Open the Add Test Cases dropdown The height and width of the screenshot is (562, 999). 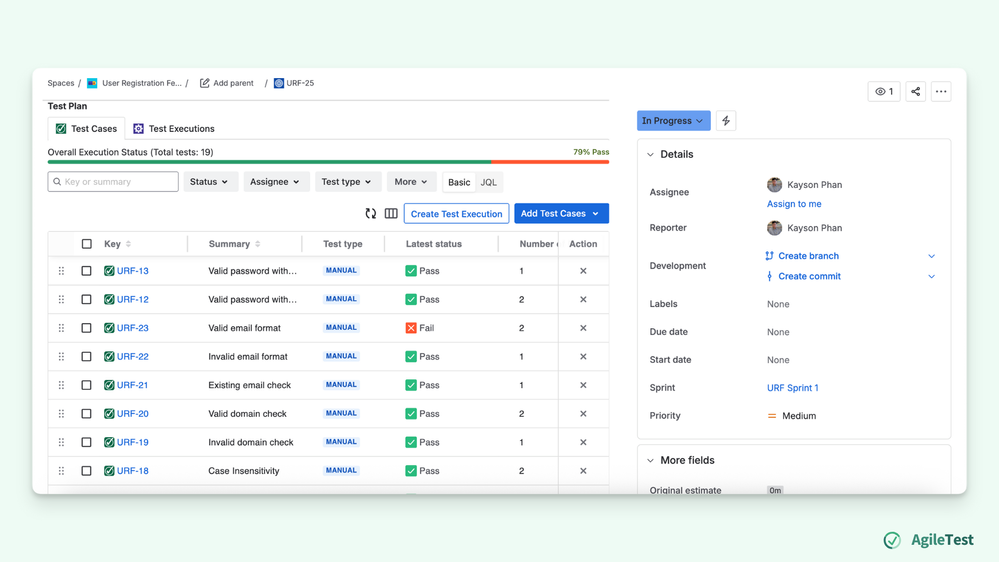coord(561,213)
